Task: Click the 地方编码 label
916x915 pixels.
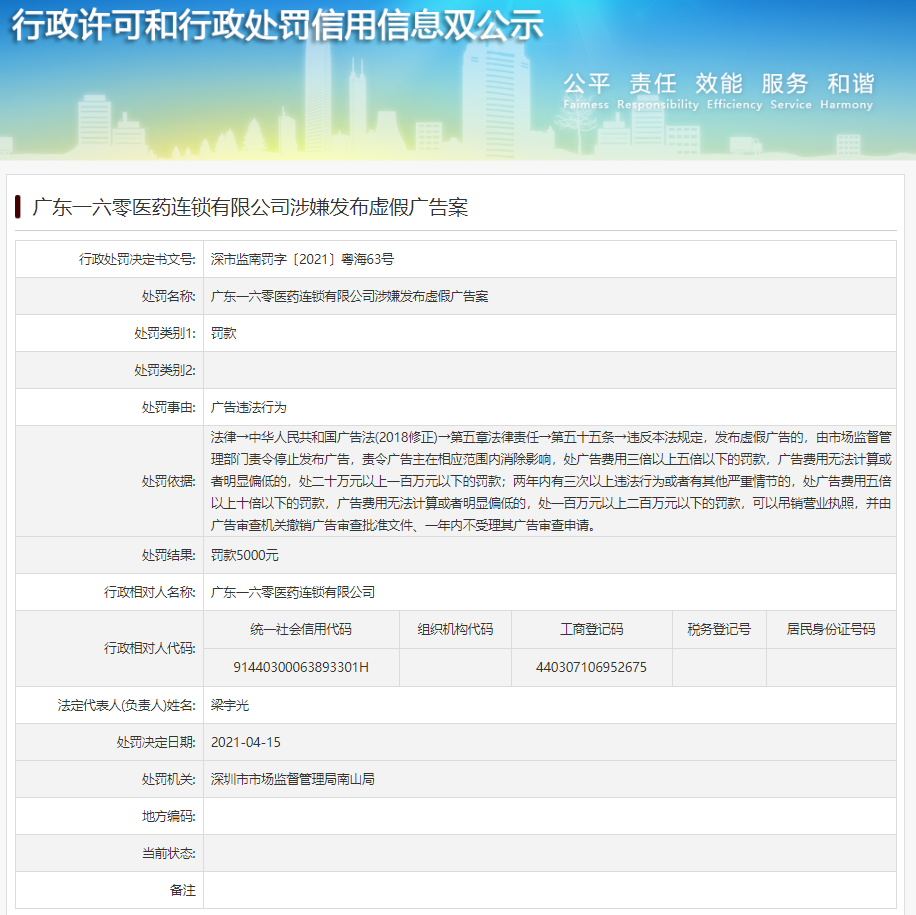Action: click(168, 816)
